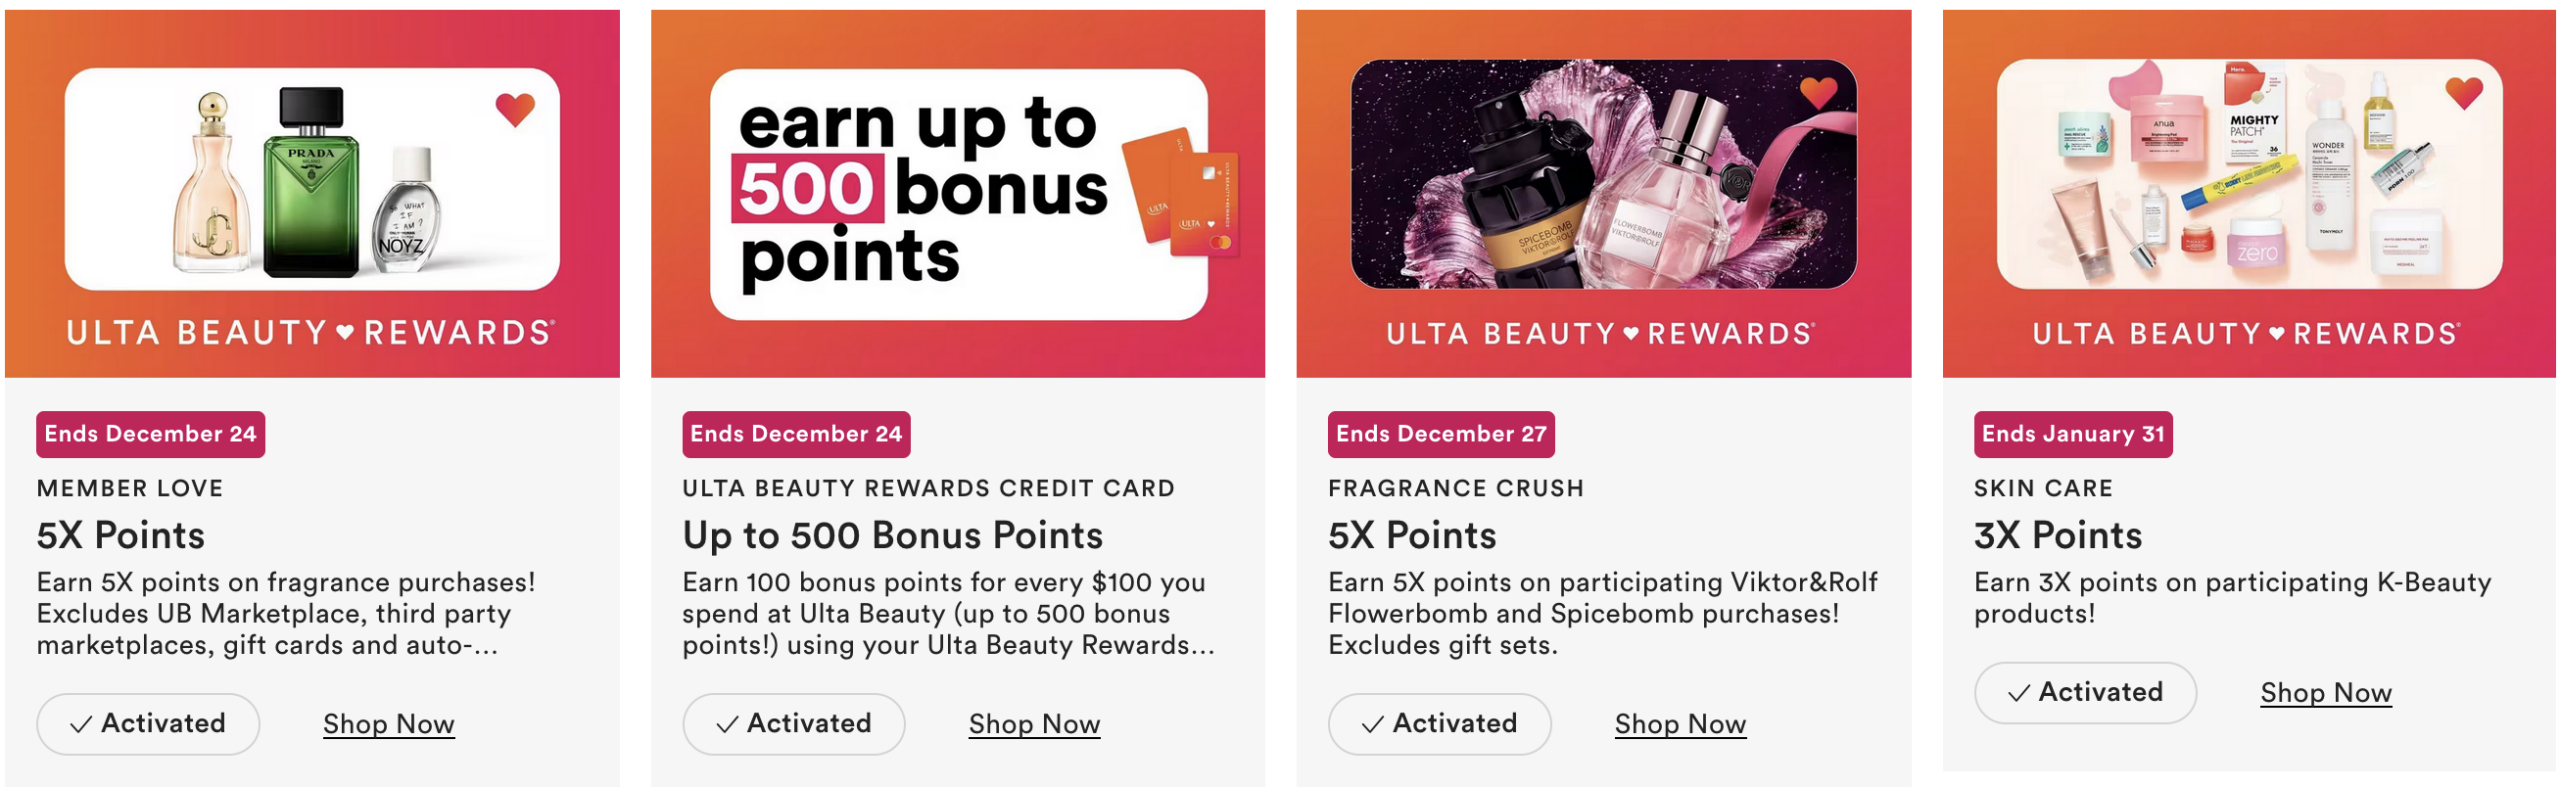The height and width of the screenshot is (787, 2560).
Task: Click the heart icon on Fragrance Crush image
Action: [1818, 93]
